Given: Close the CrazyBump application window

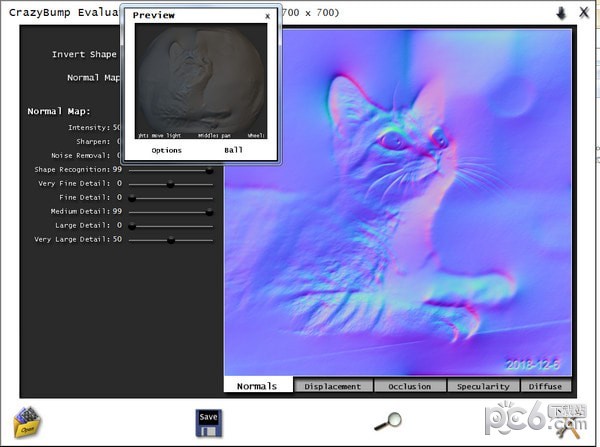Looking at the screenshot, I should 584,13.
